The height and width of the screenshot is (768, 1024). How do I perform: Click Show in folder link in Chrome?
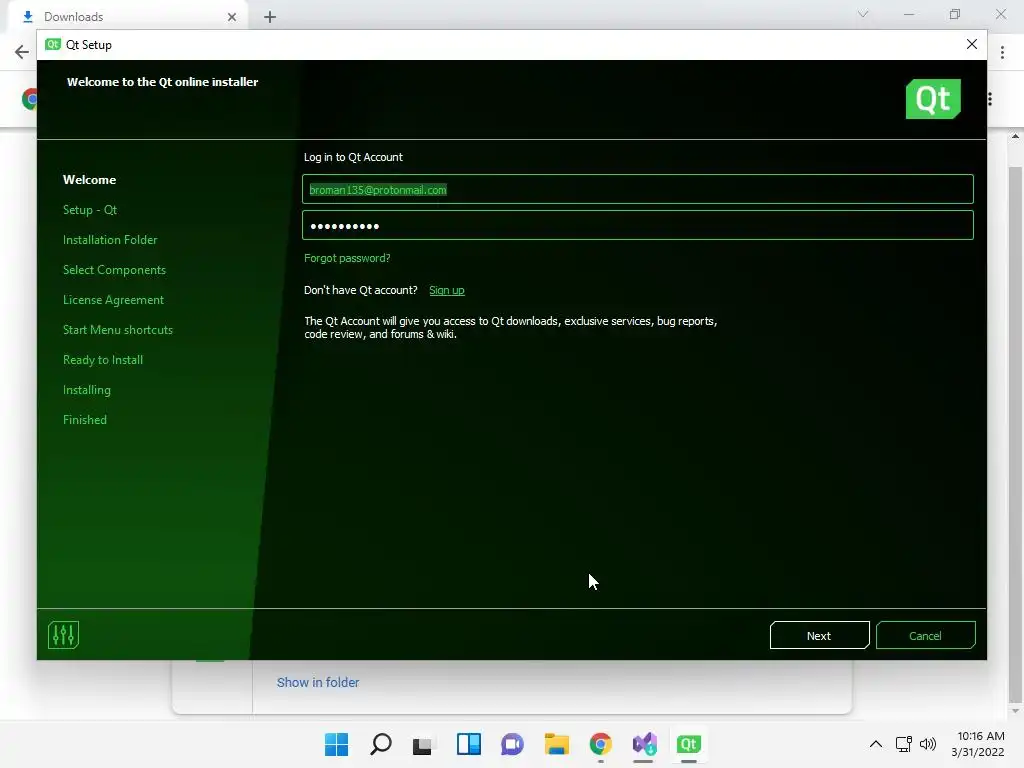pos(318,682)
